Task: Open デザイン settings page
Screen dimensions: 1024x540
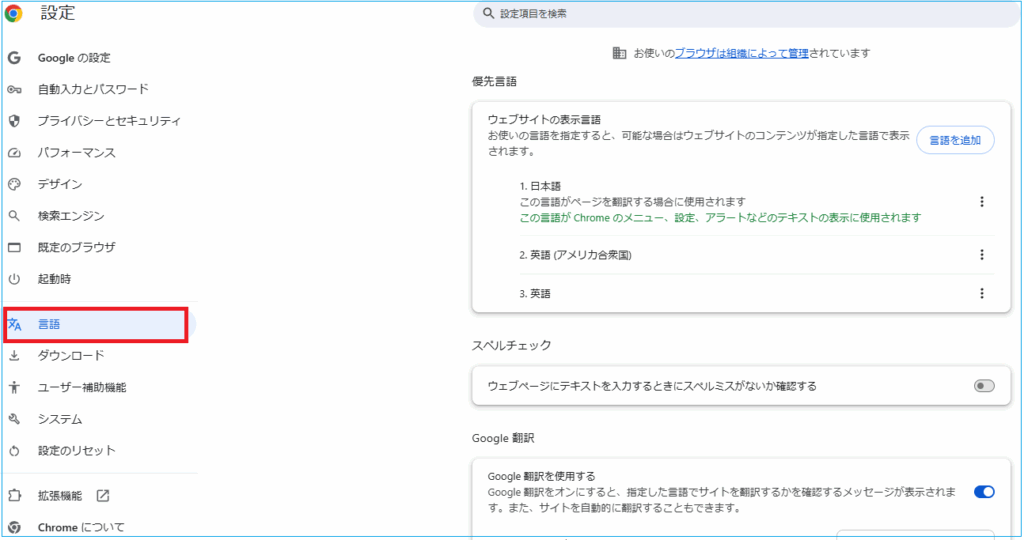Action: (x=60, y=184)
